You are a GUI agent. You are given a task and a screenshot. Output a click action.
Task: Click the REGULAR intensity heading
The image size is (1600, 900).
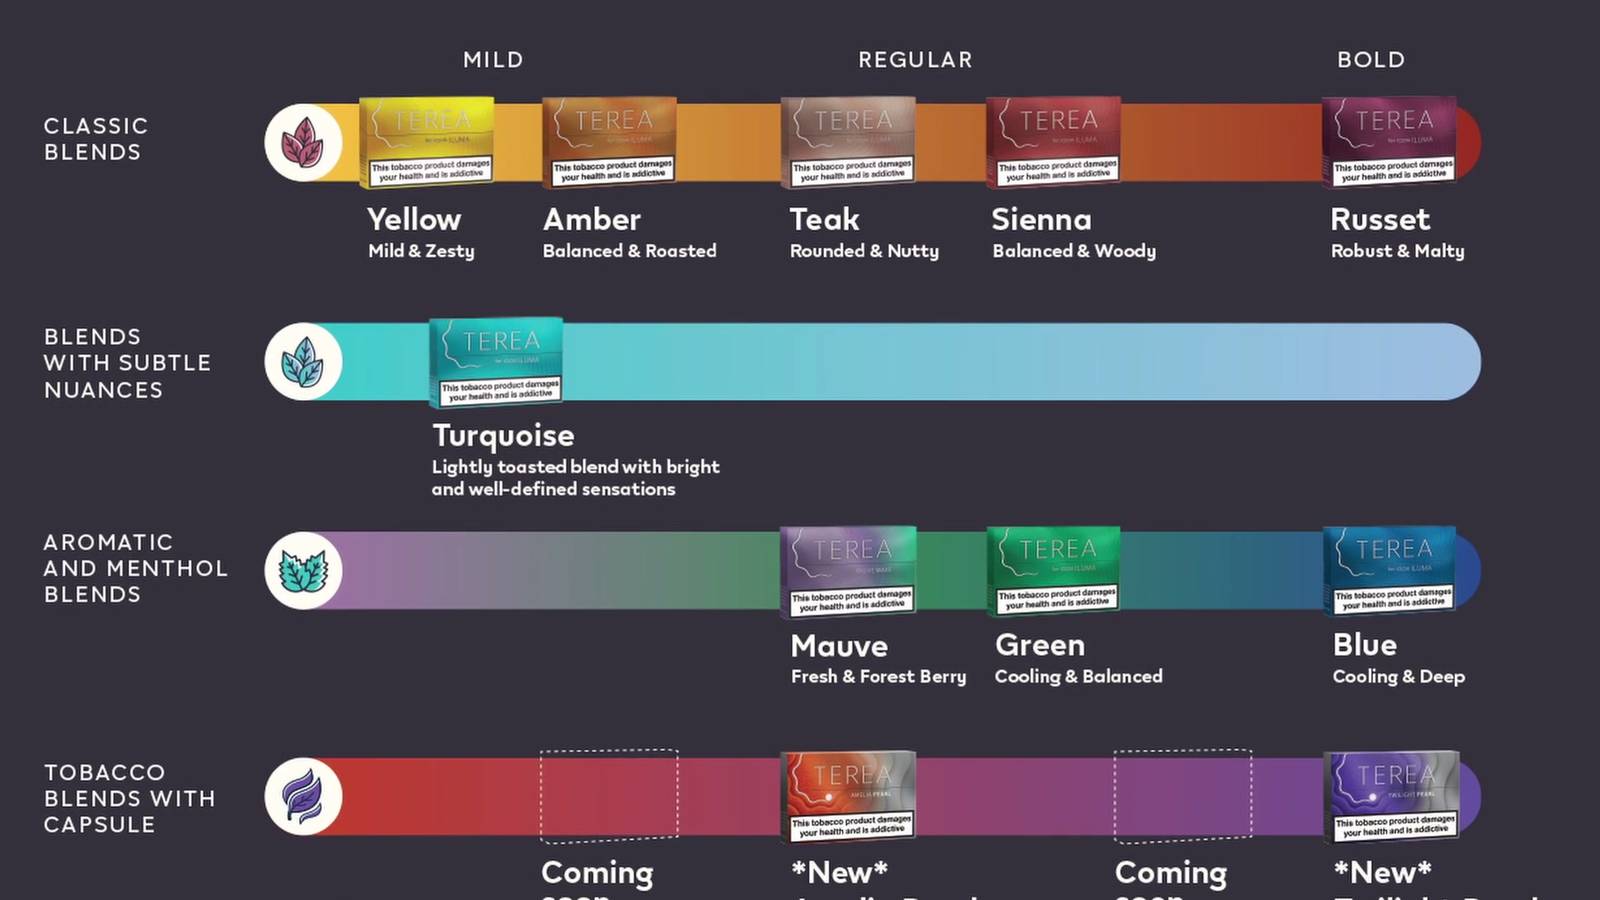tap(915, 60)
